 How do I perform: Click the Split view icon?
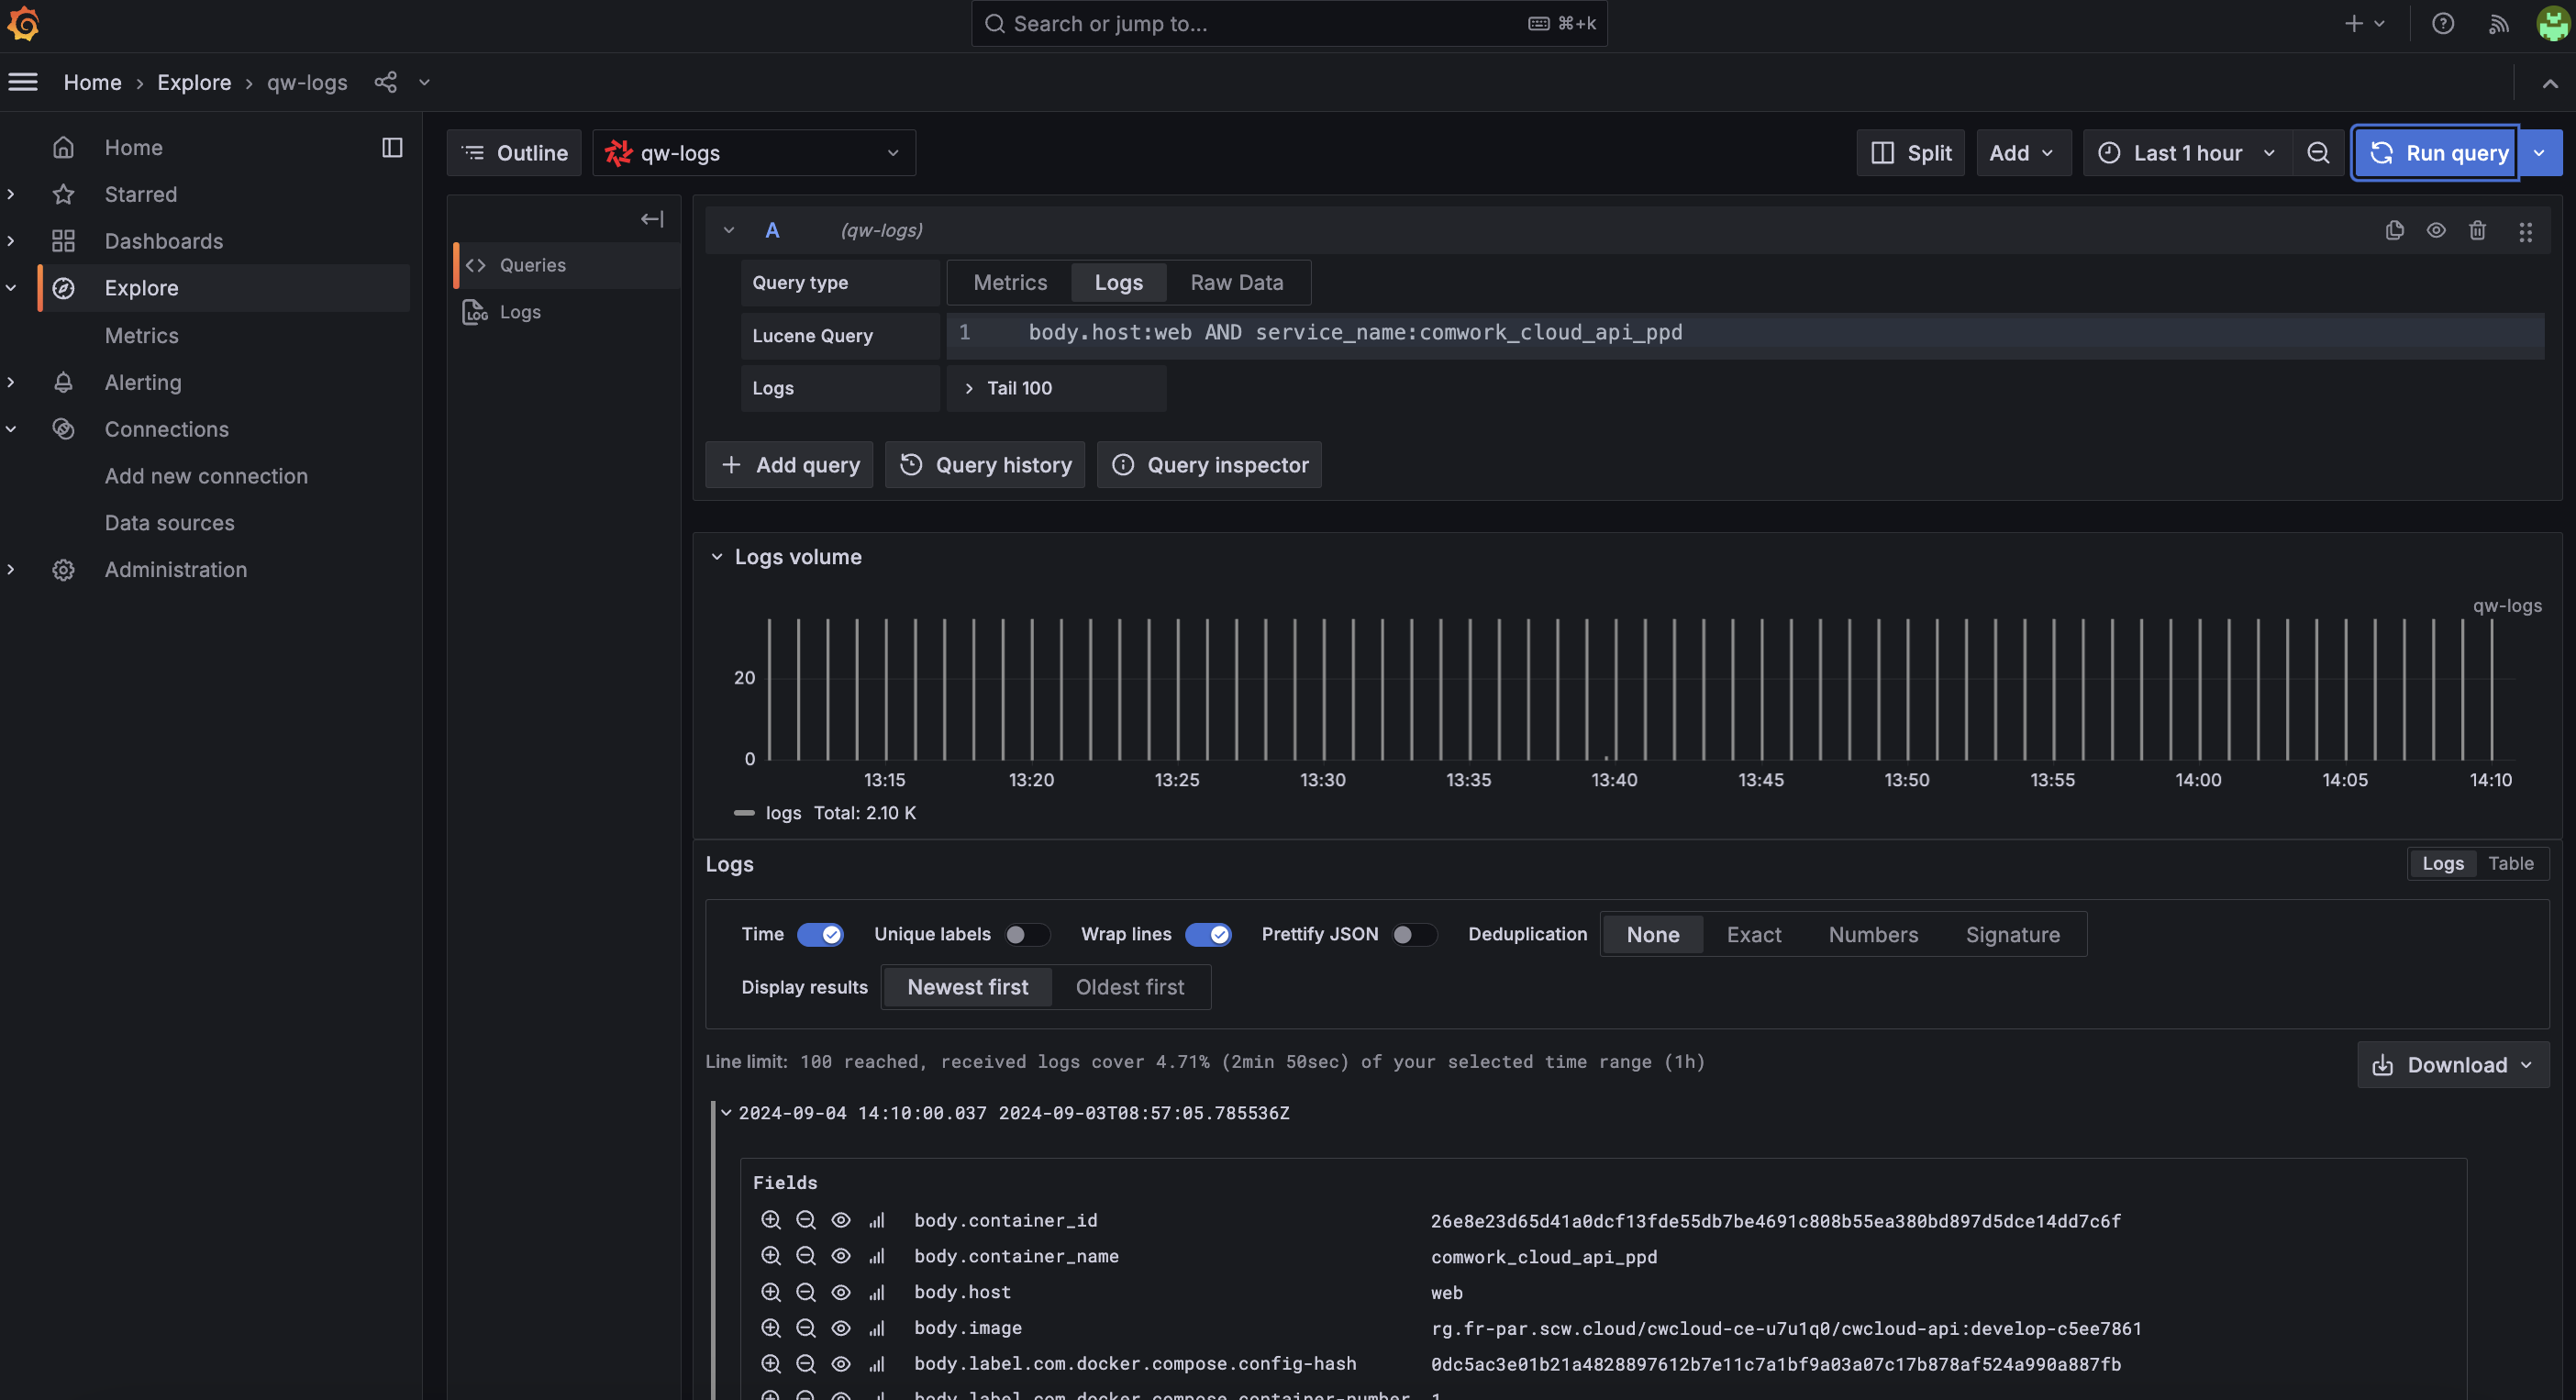(x=1885, y=150)
